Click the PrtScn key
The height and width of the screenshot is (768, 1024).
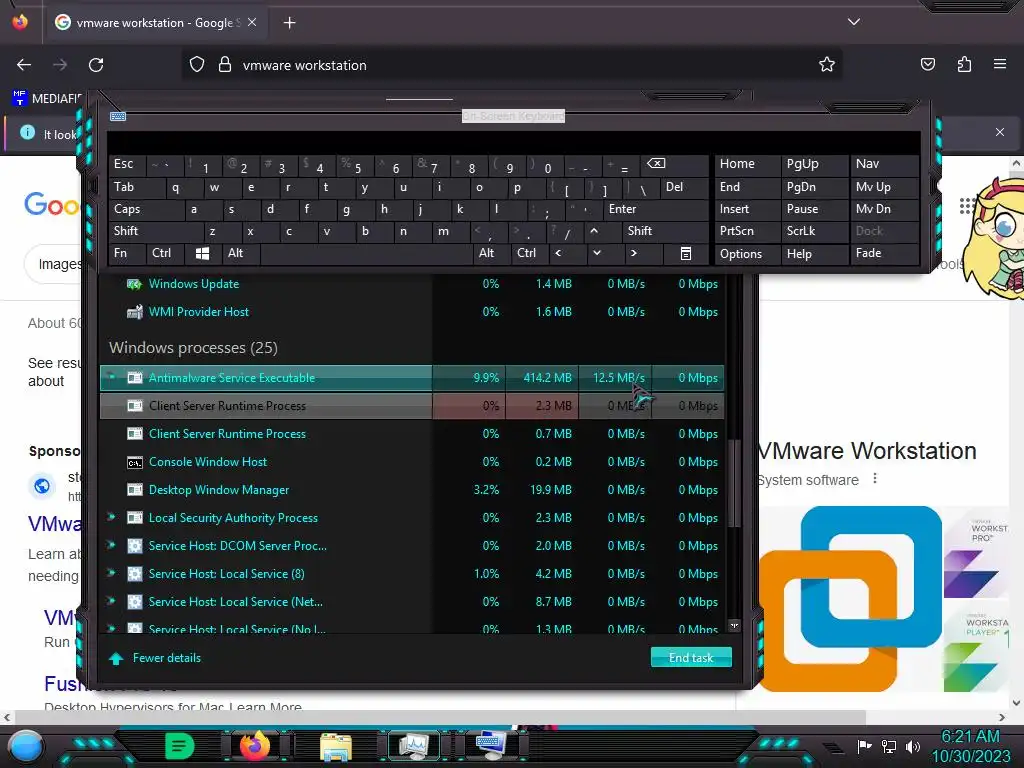click(746, 231)
